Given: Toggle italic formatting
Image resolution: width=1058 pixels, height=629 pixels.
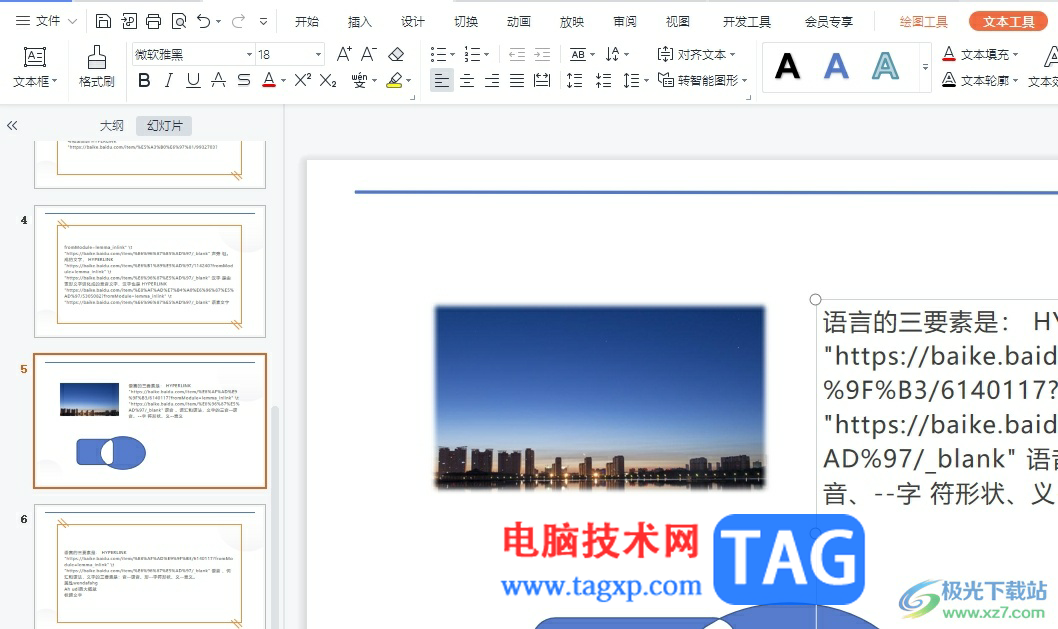Looking at the screenshot, I should point(169,80).
